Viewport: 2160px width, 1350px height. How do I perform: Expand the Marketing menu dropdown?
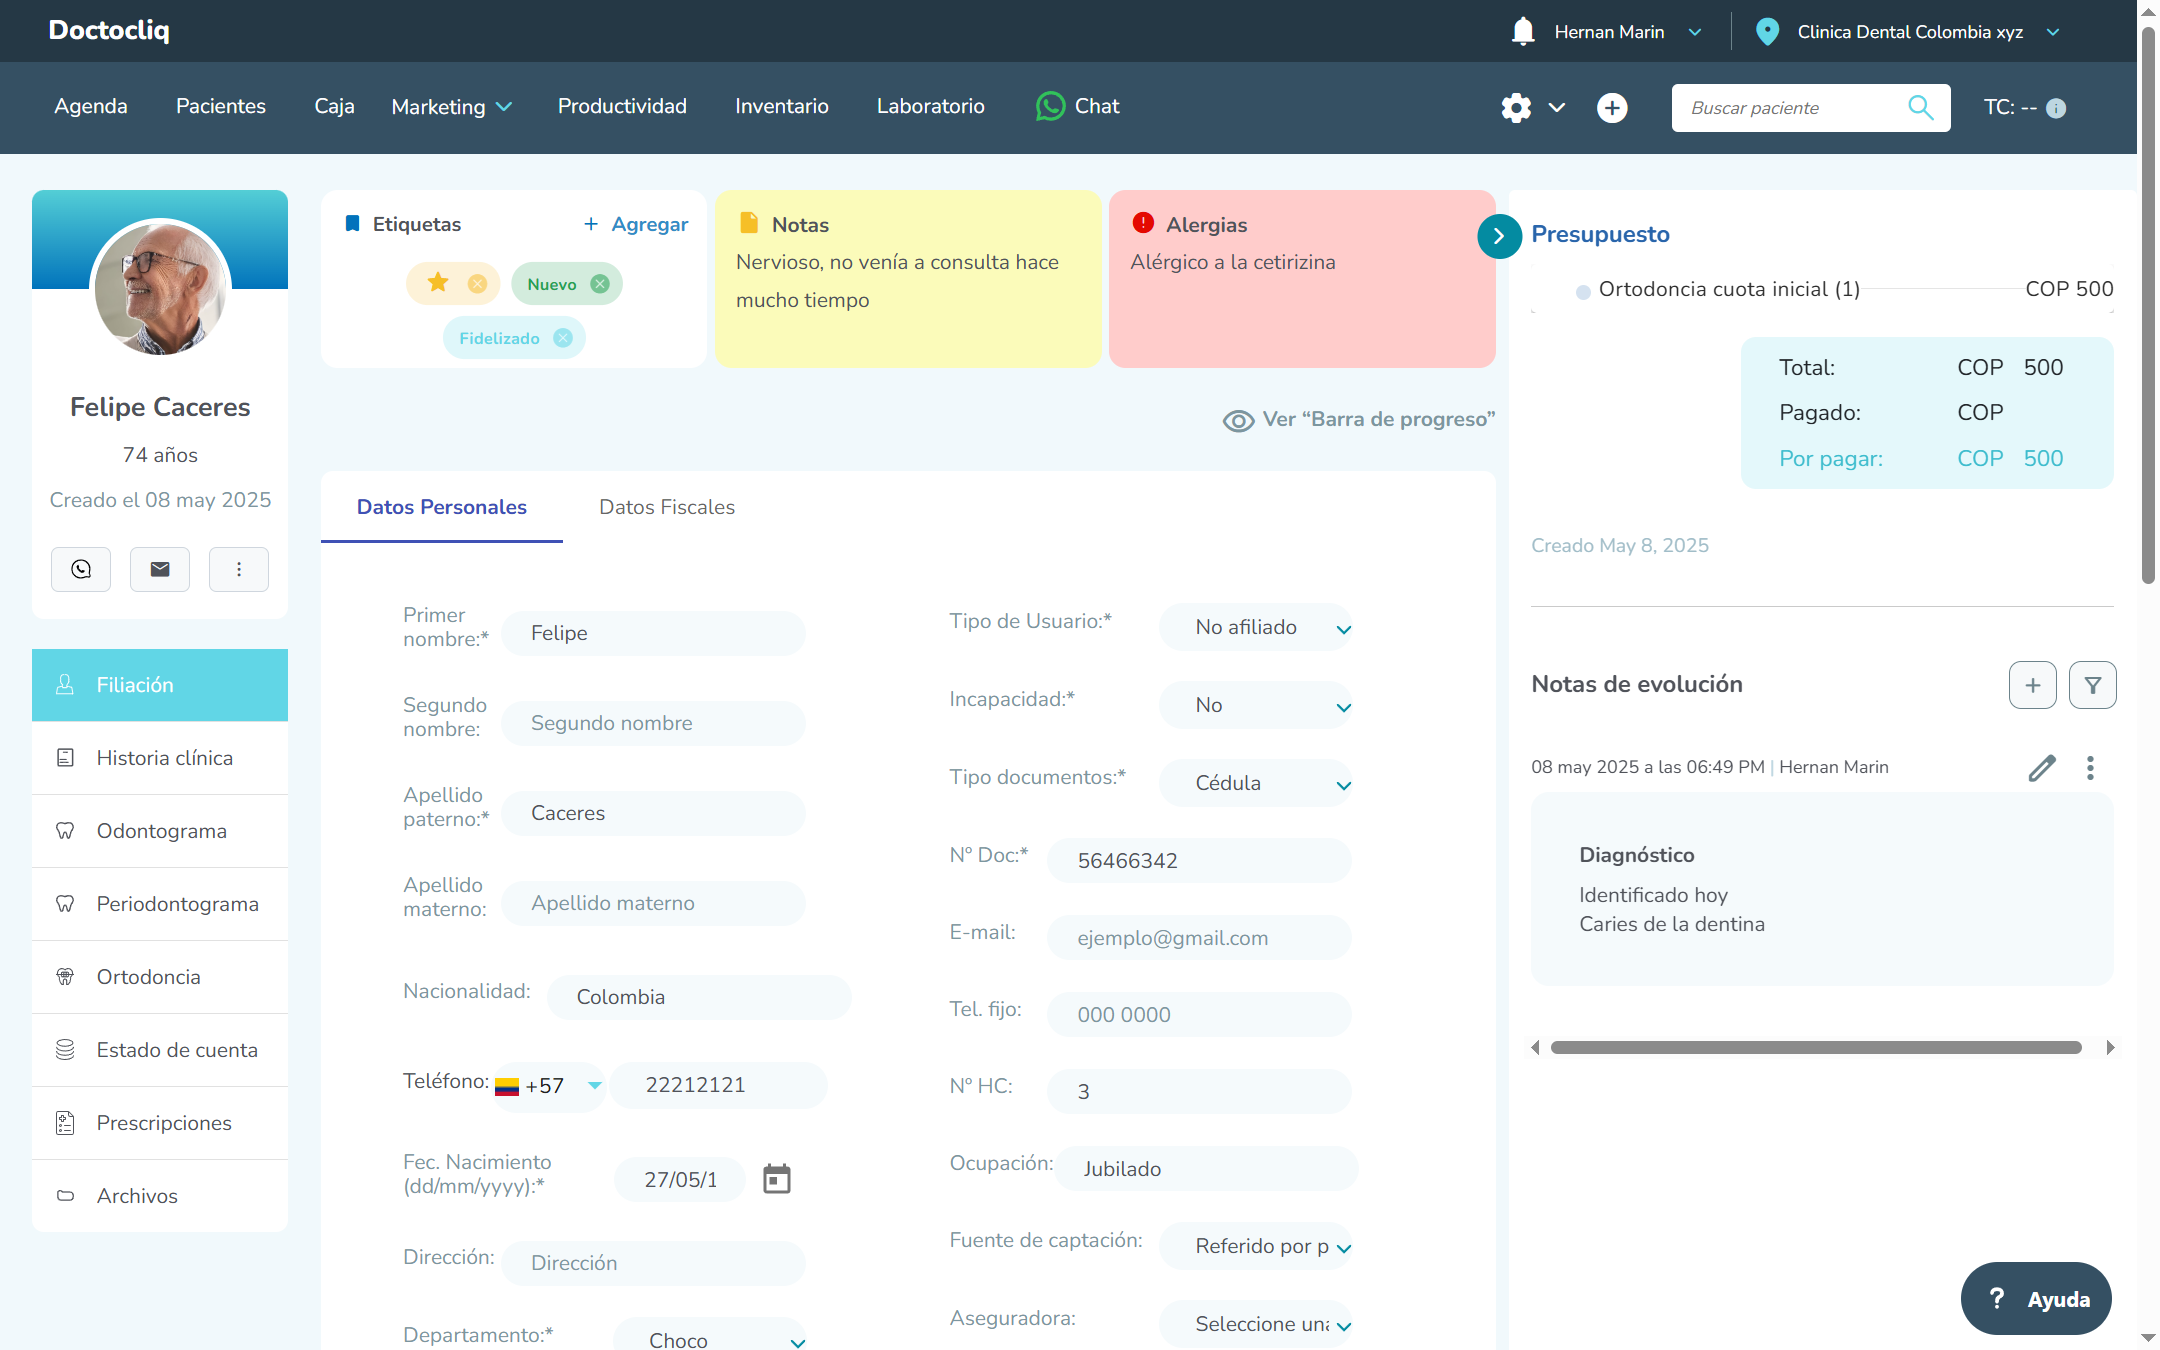tap(452, 107)
